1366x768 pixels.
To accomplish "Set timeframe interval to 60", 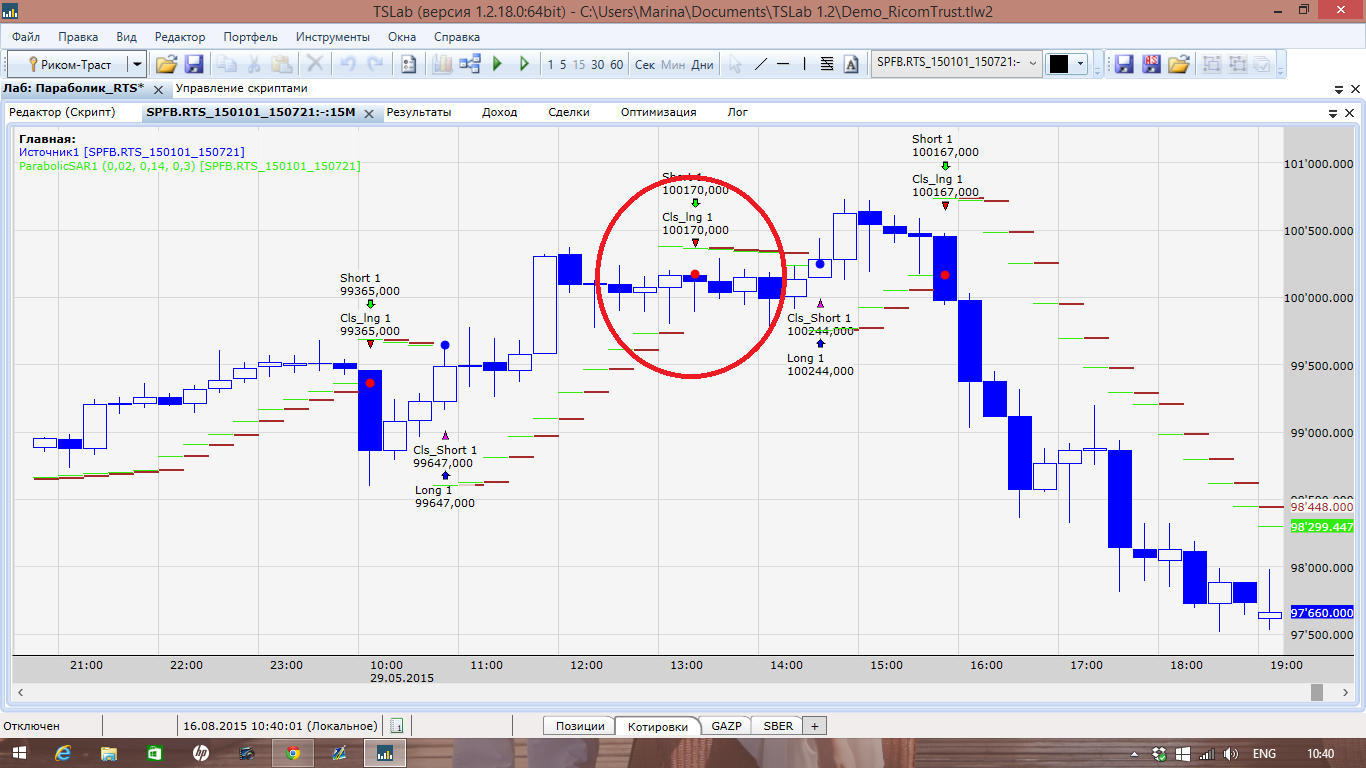I will [x=616, y=65].
